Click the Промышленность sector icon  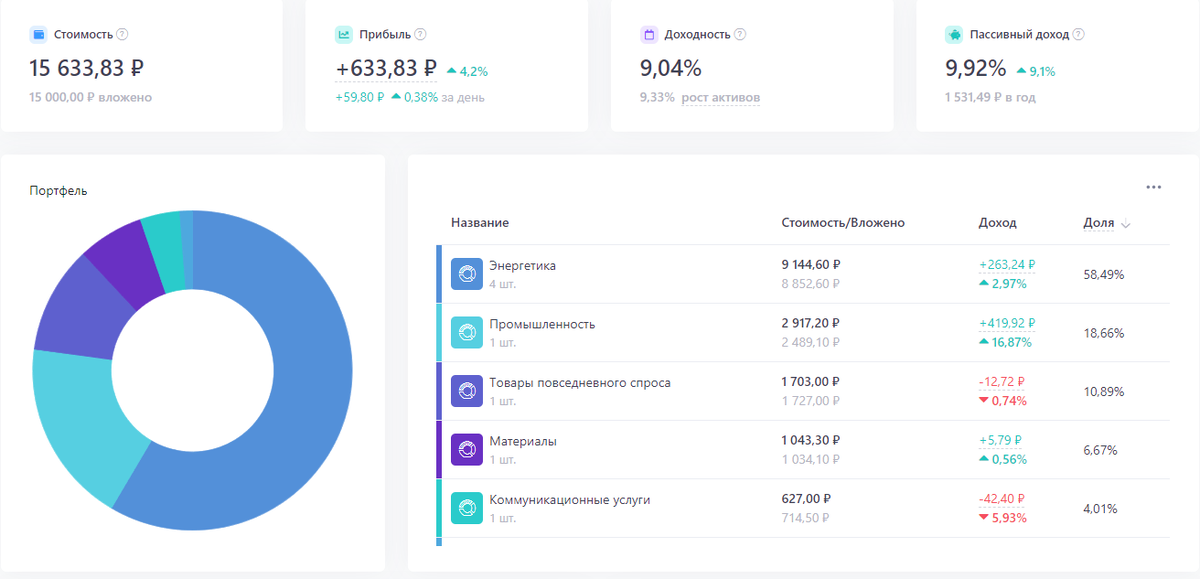[467, 333]
